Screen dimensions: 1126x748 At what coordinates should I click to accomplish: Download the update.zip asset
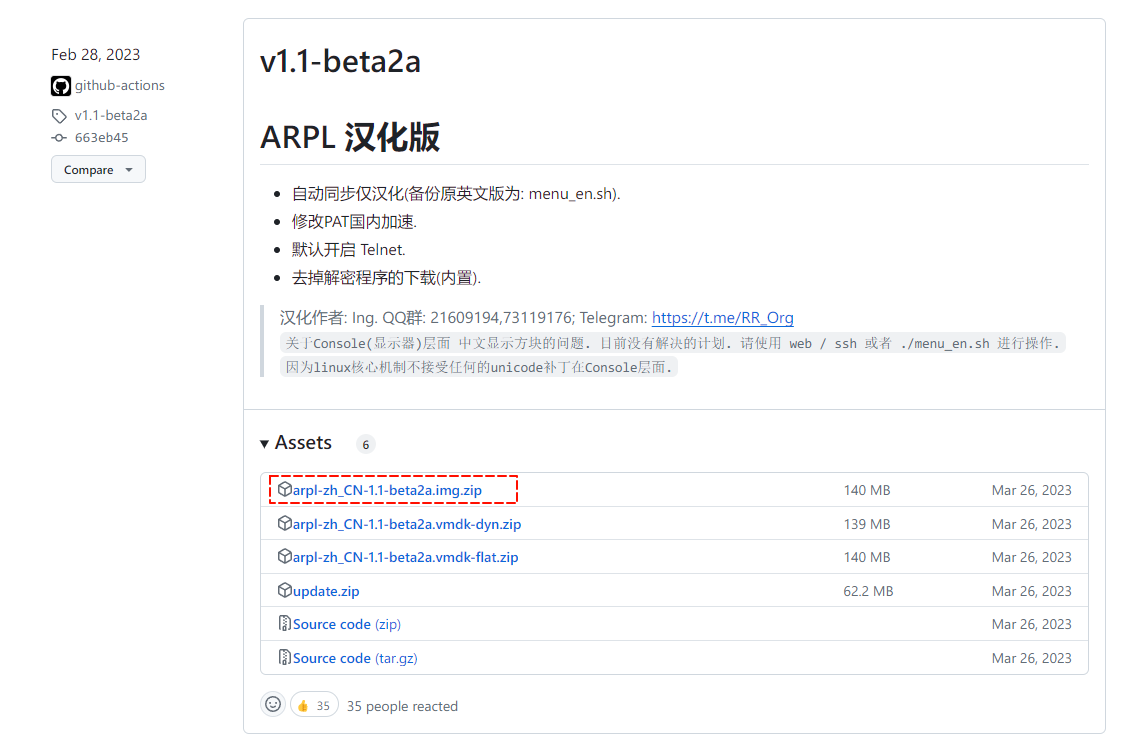[x=326, y=591]
